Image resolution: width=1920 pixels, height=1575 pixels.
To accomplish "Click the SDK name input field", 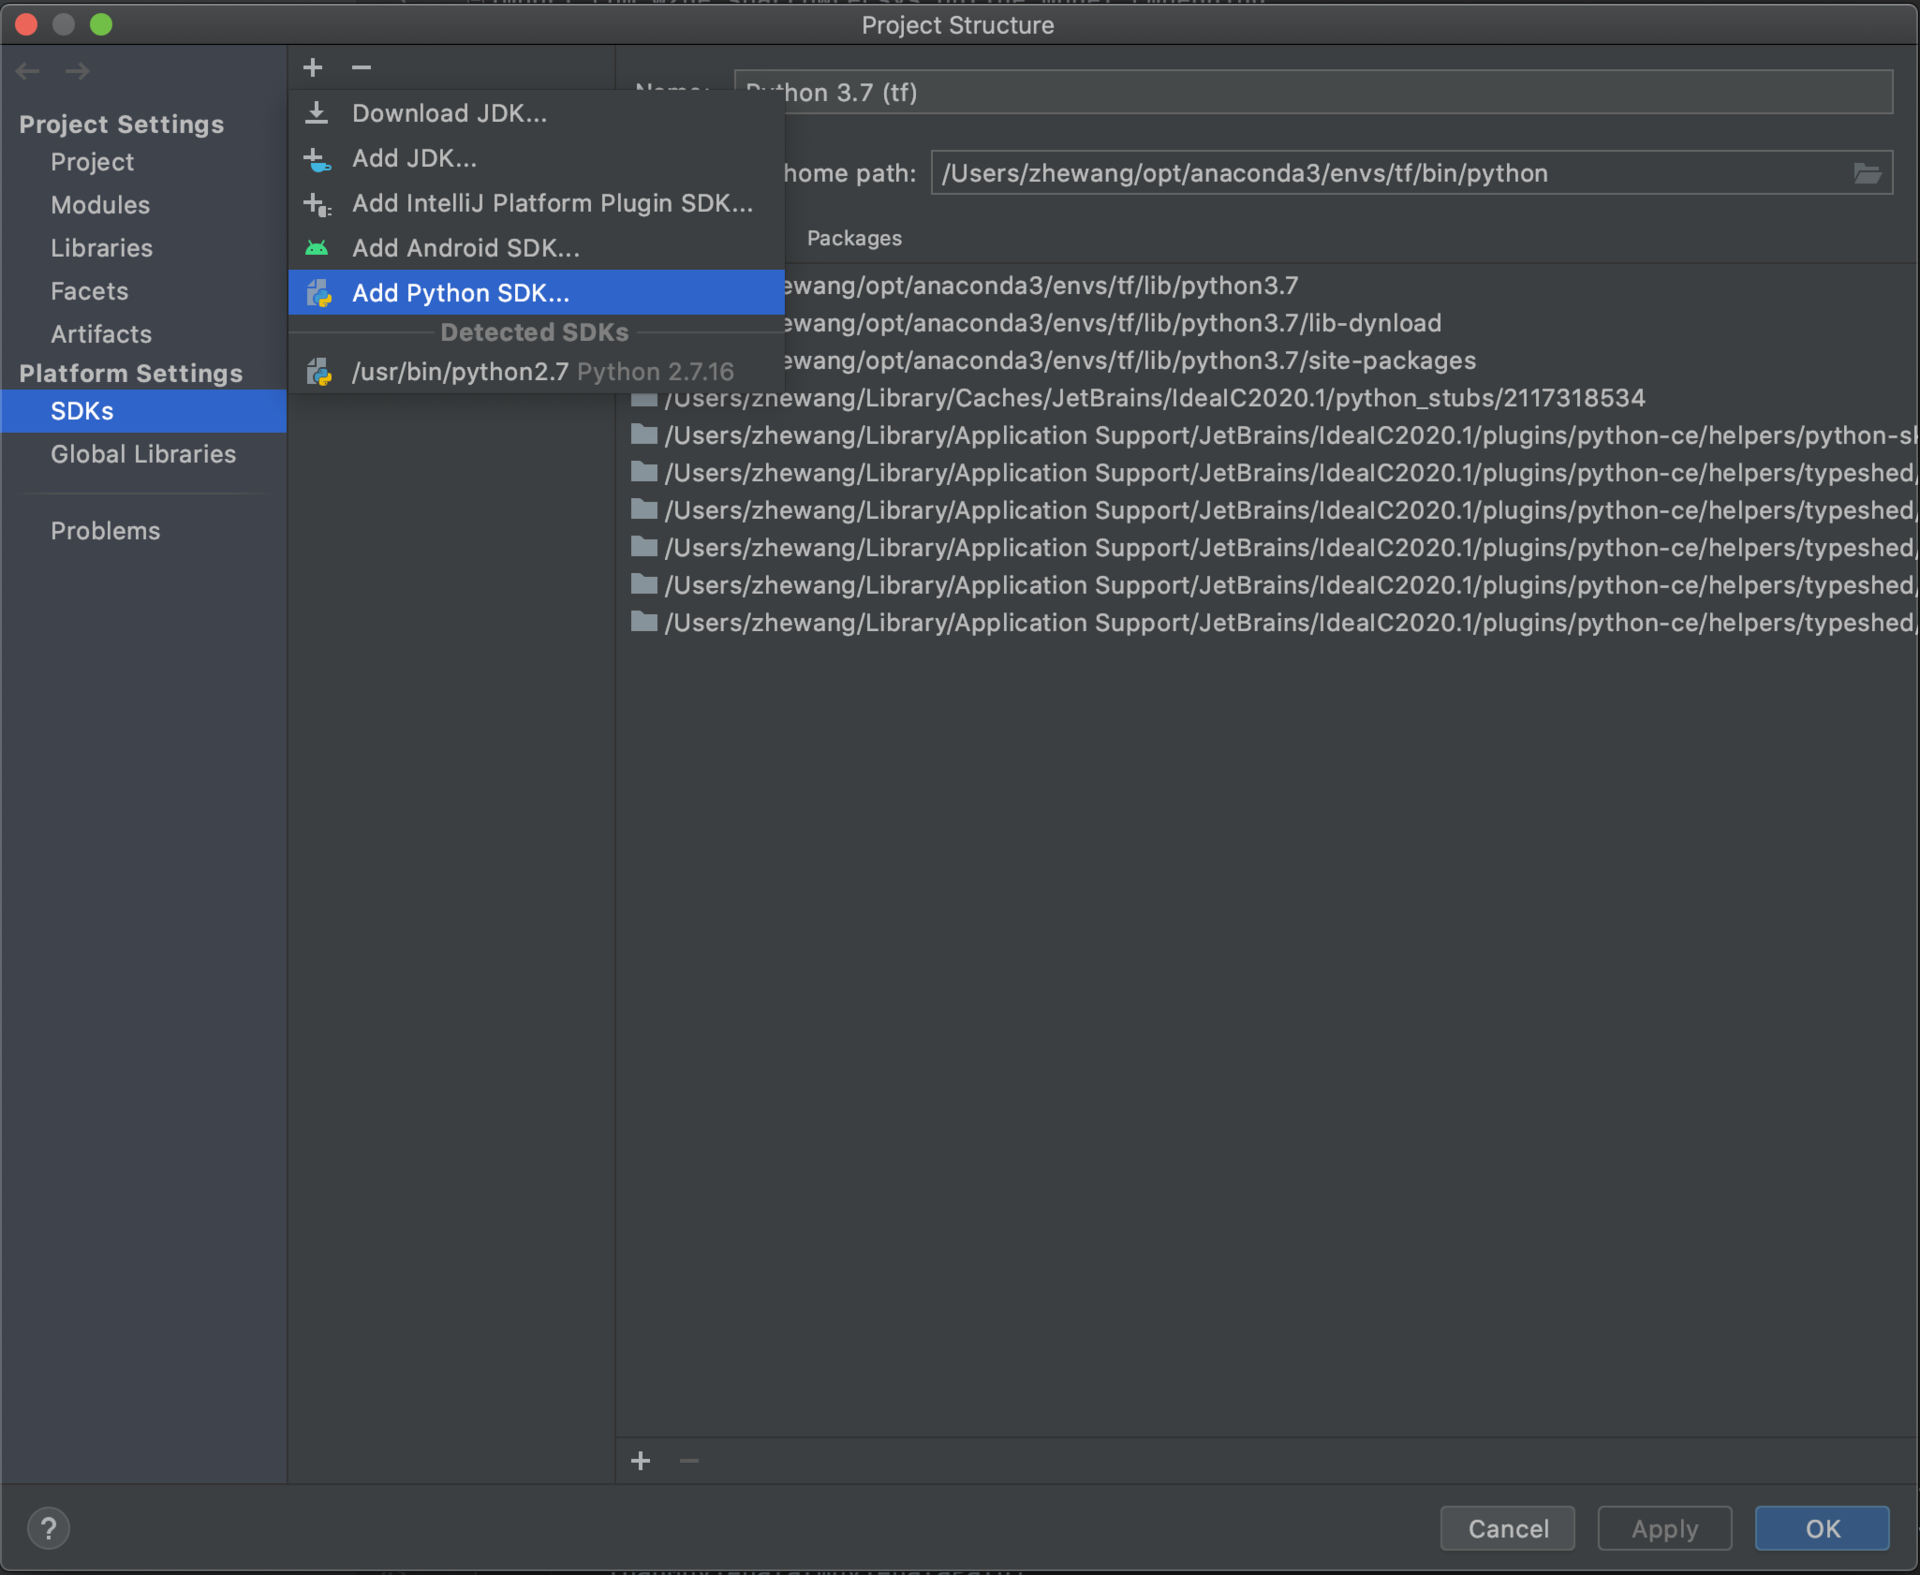I will pyautogui.click(x=1312, y=93).
